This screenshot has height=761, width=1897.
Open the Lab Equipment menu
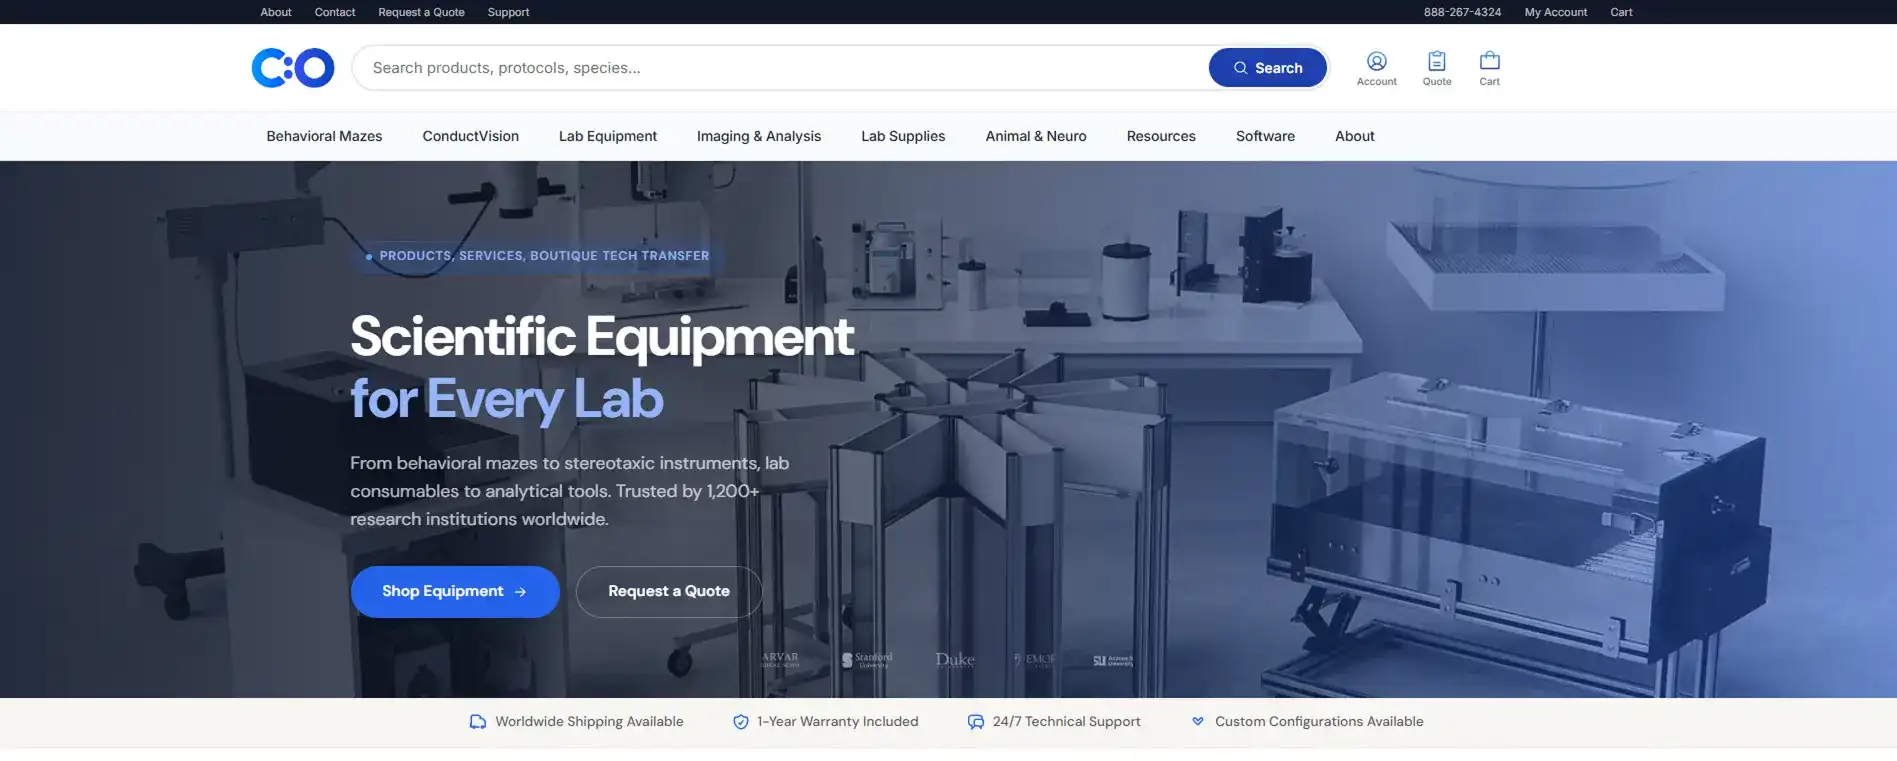click(x=608, y=136)
